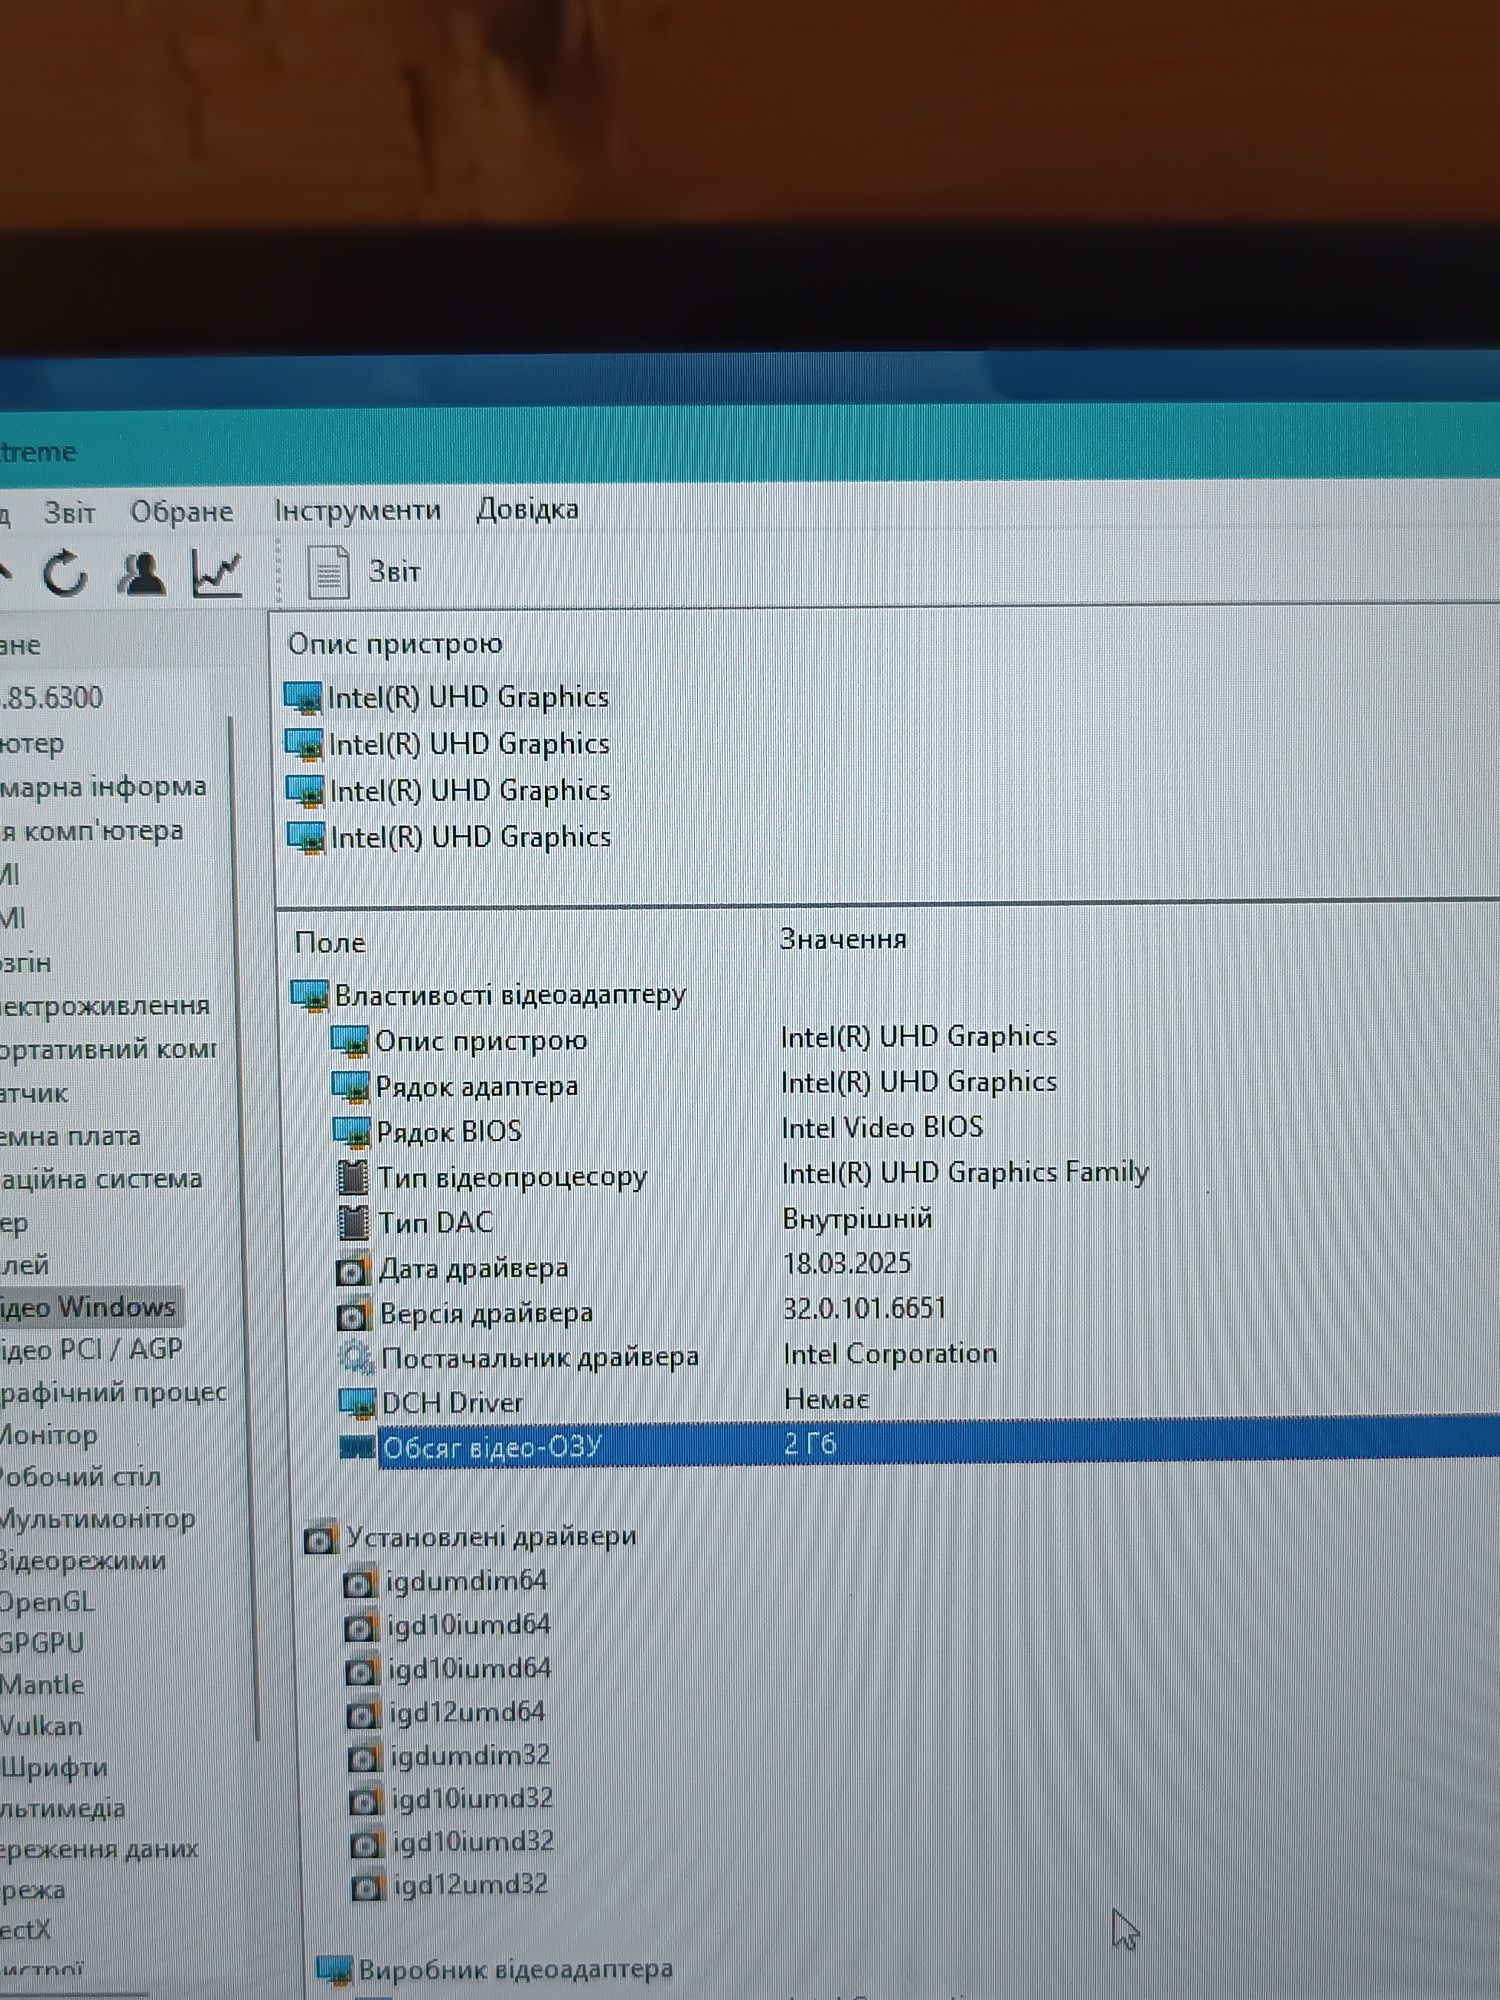The image size is (1500, 2000).
Task: Click the Поле column header
Action: 330,943
